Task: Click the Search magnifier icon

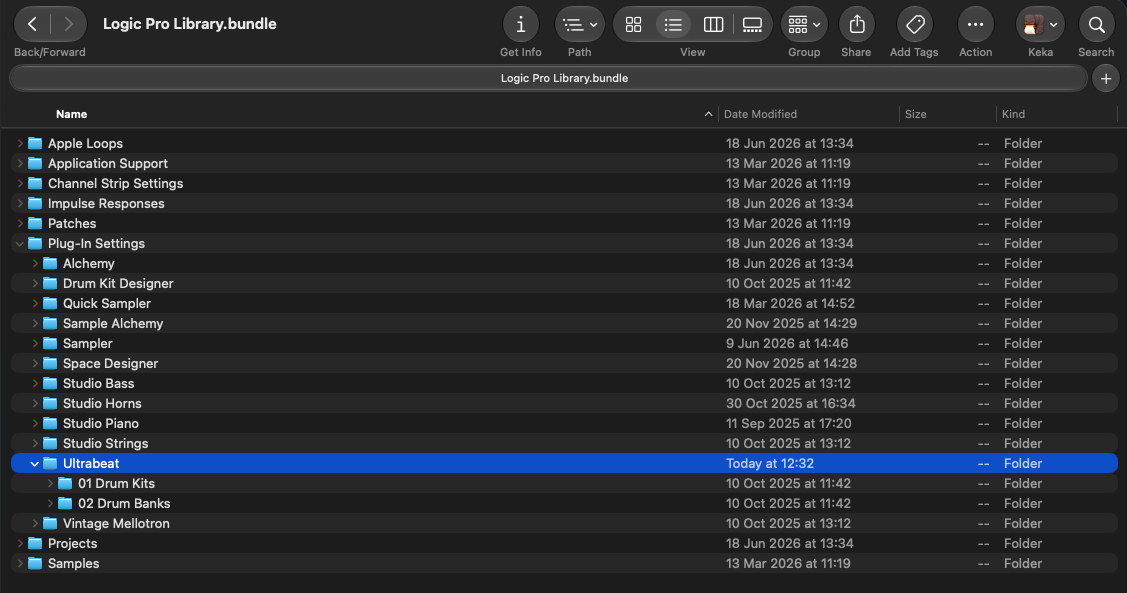Action: point(1096,24)
